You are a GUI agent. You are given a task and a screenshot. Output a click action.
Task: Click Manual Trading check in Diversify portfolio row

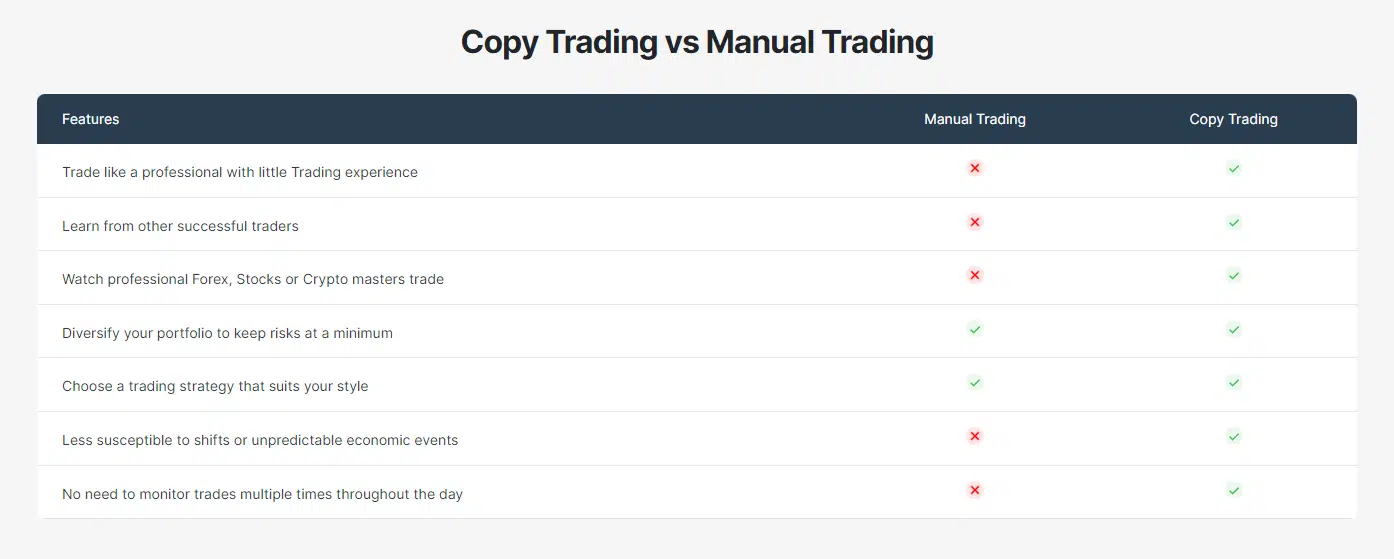click(975, 329)
